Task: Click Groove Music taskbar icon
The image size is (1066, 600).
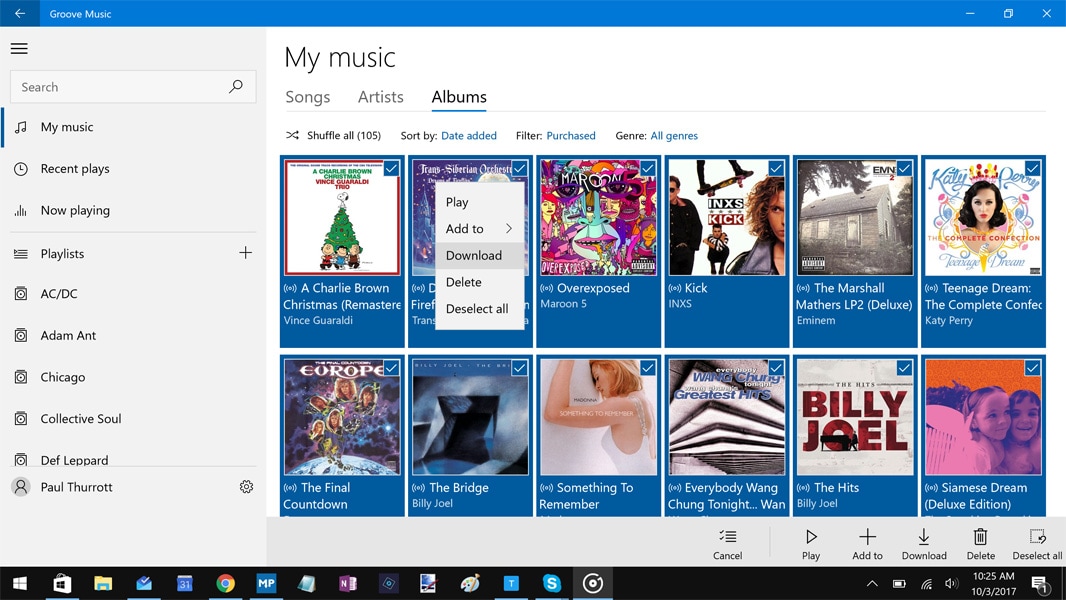Action: [592, 583]
